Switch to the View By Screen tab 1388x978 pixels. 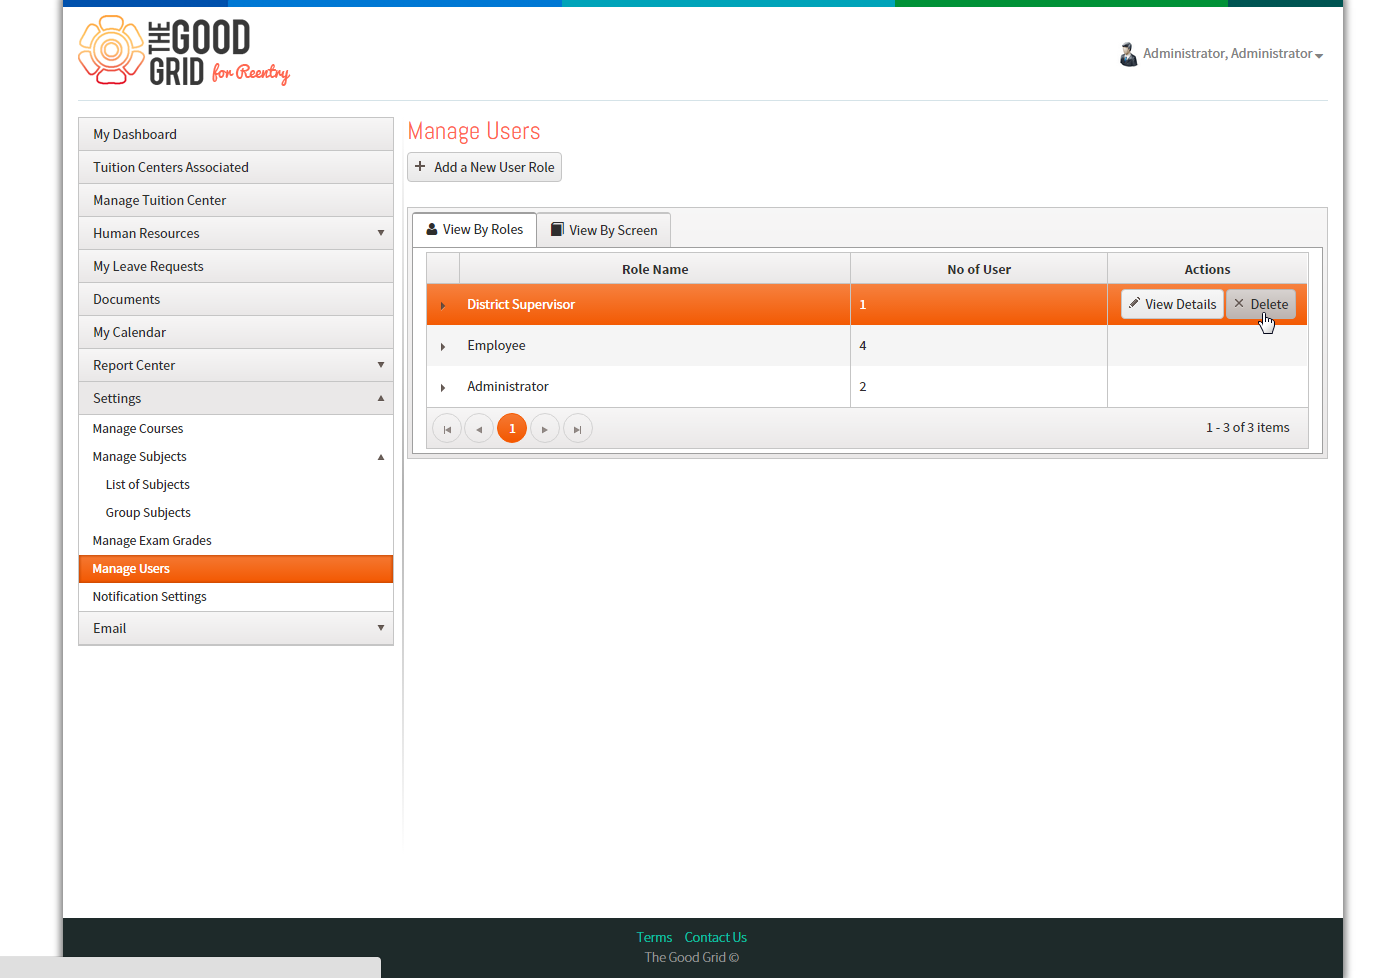click(x=604, y=230)
